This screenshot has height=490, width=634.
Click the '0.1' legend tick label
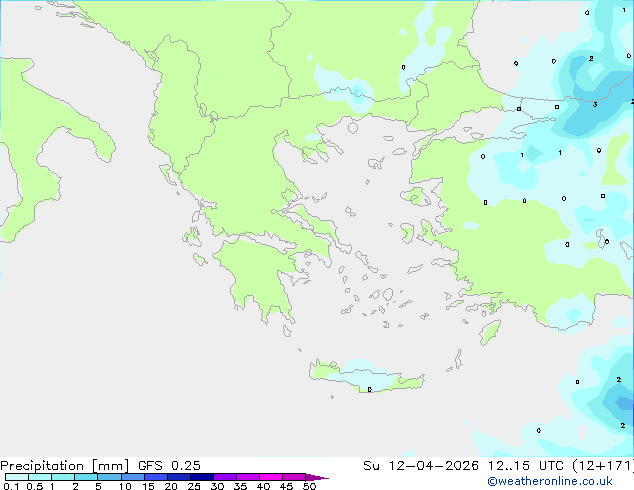pos(11,486)
